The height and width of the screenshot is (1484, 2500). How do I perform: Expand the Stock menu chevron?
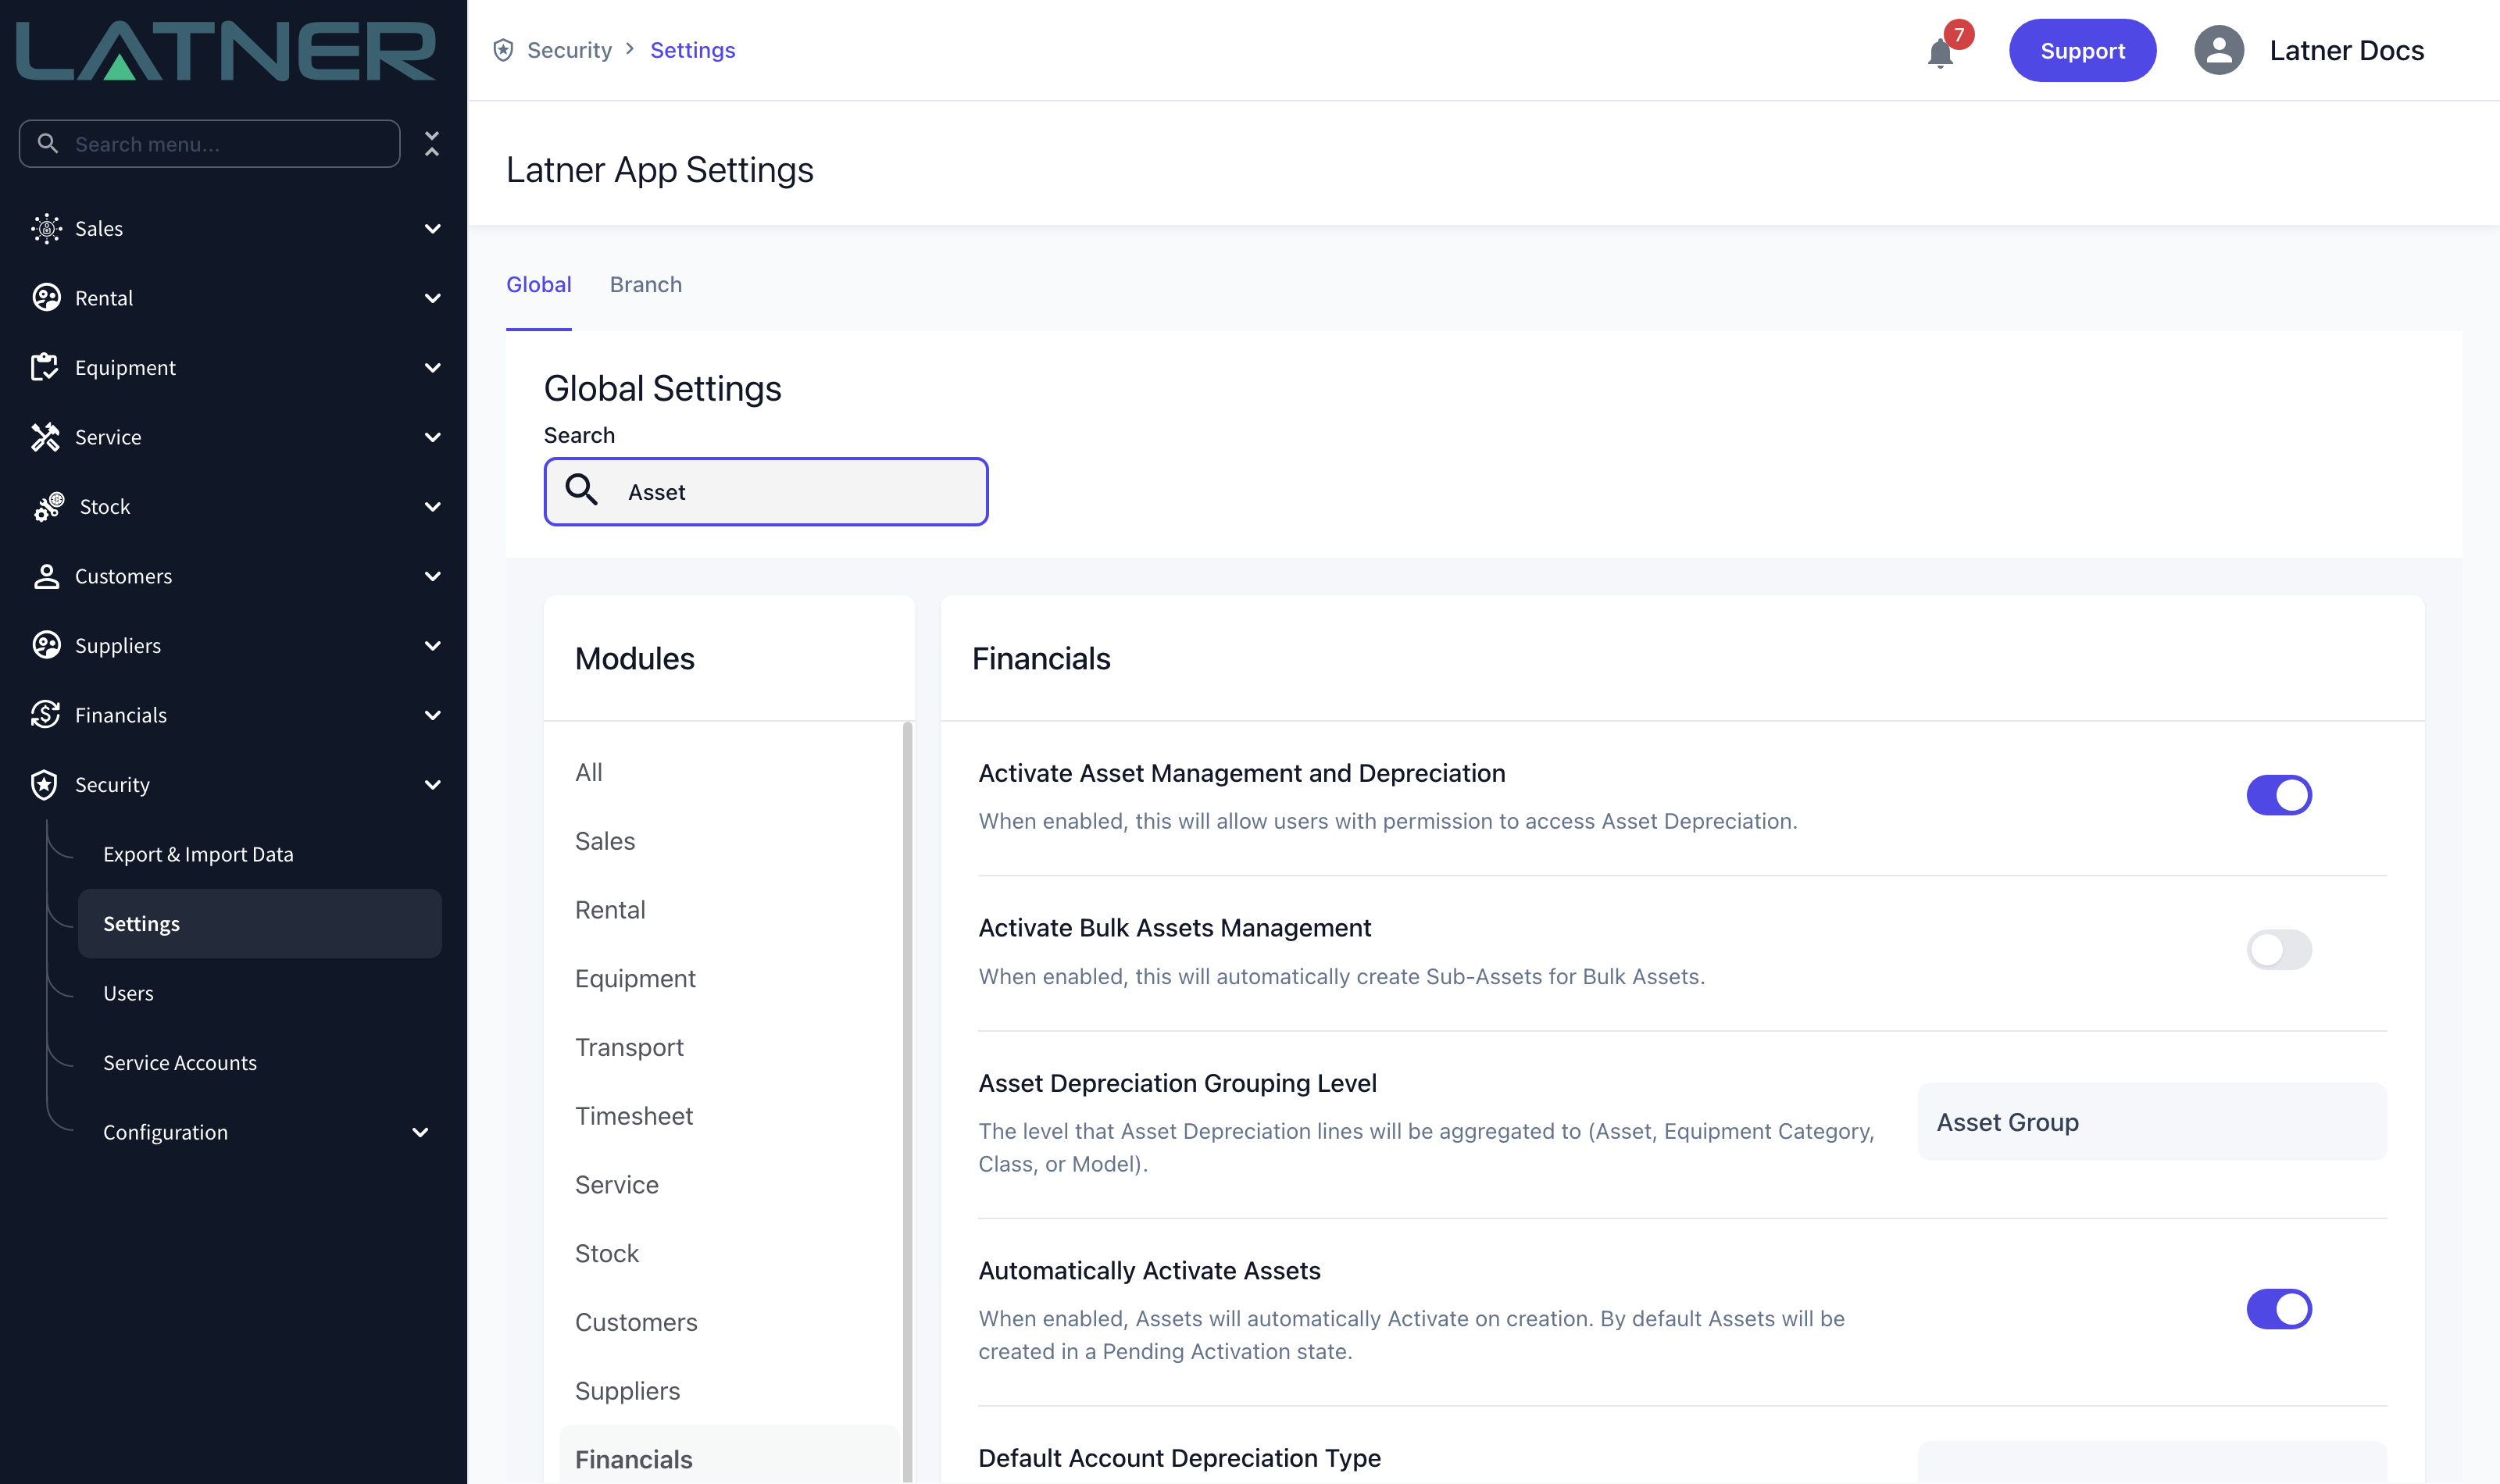[432, 506]
